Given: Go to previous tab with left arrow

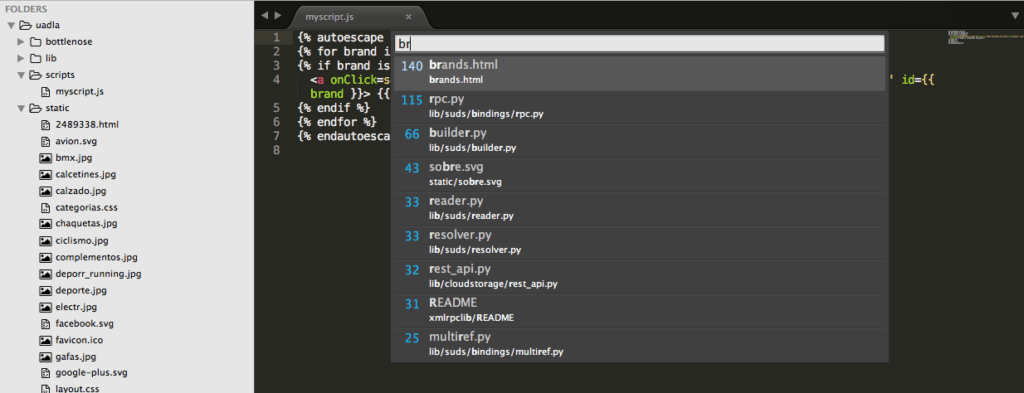Looking at the screenshot, I should pyautogui.click(x=265, y=15).
